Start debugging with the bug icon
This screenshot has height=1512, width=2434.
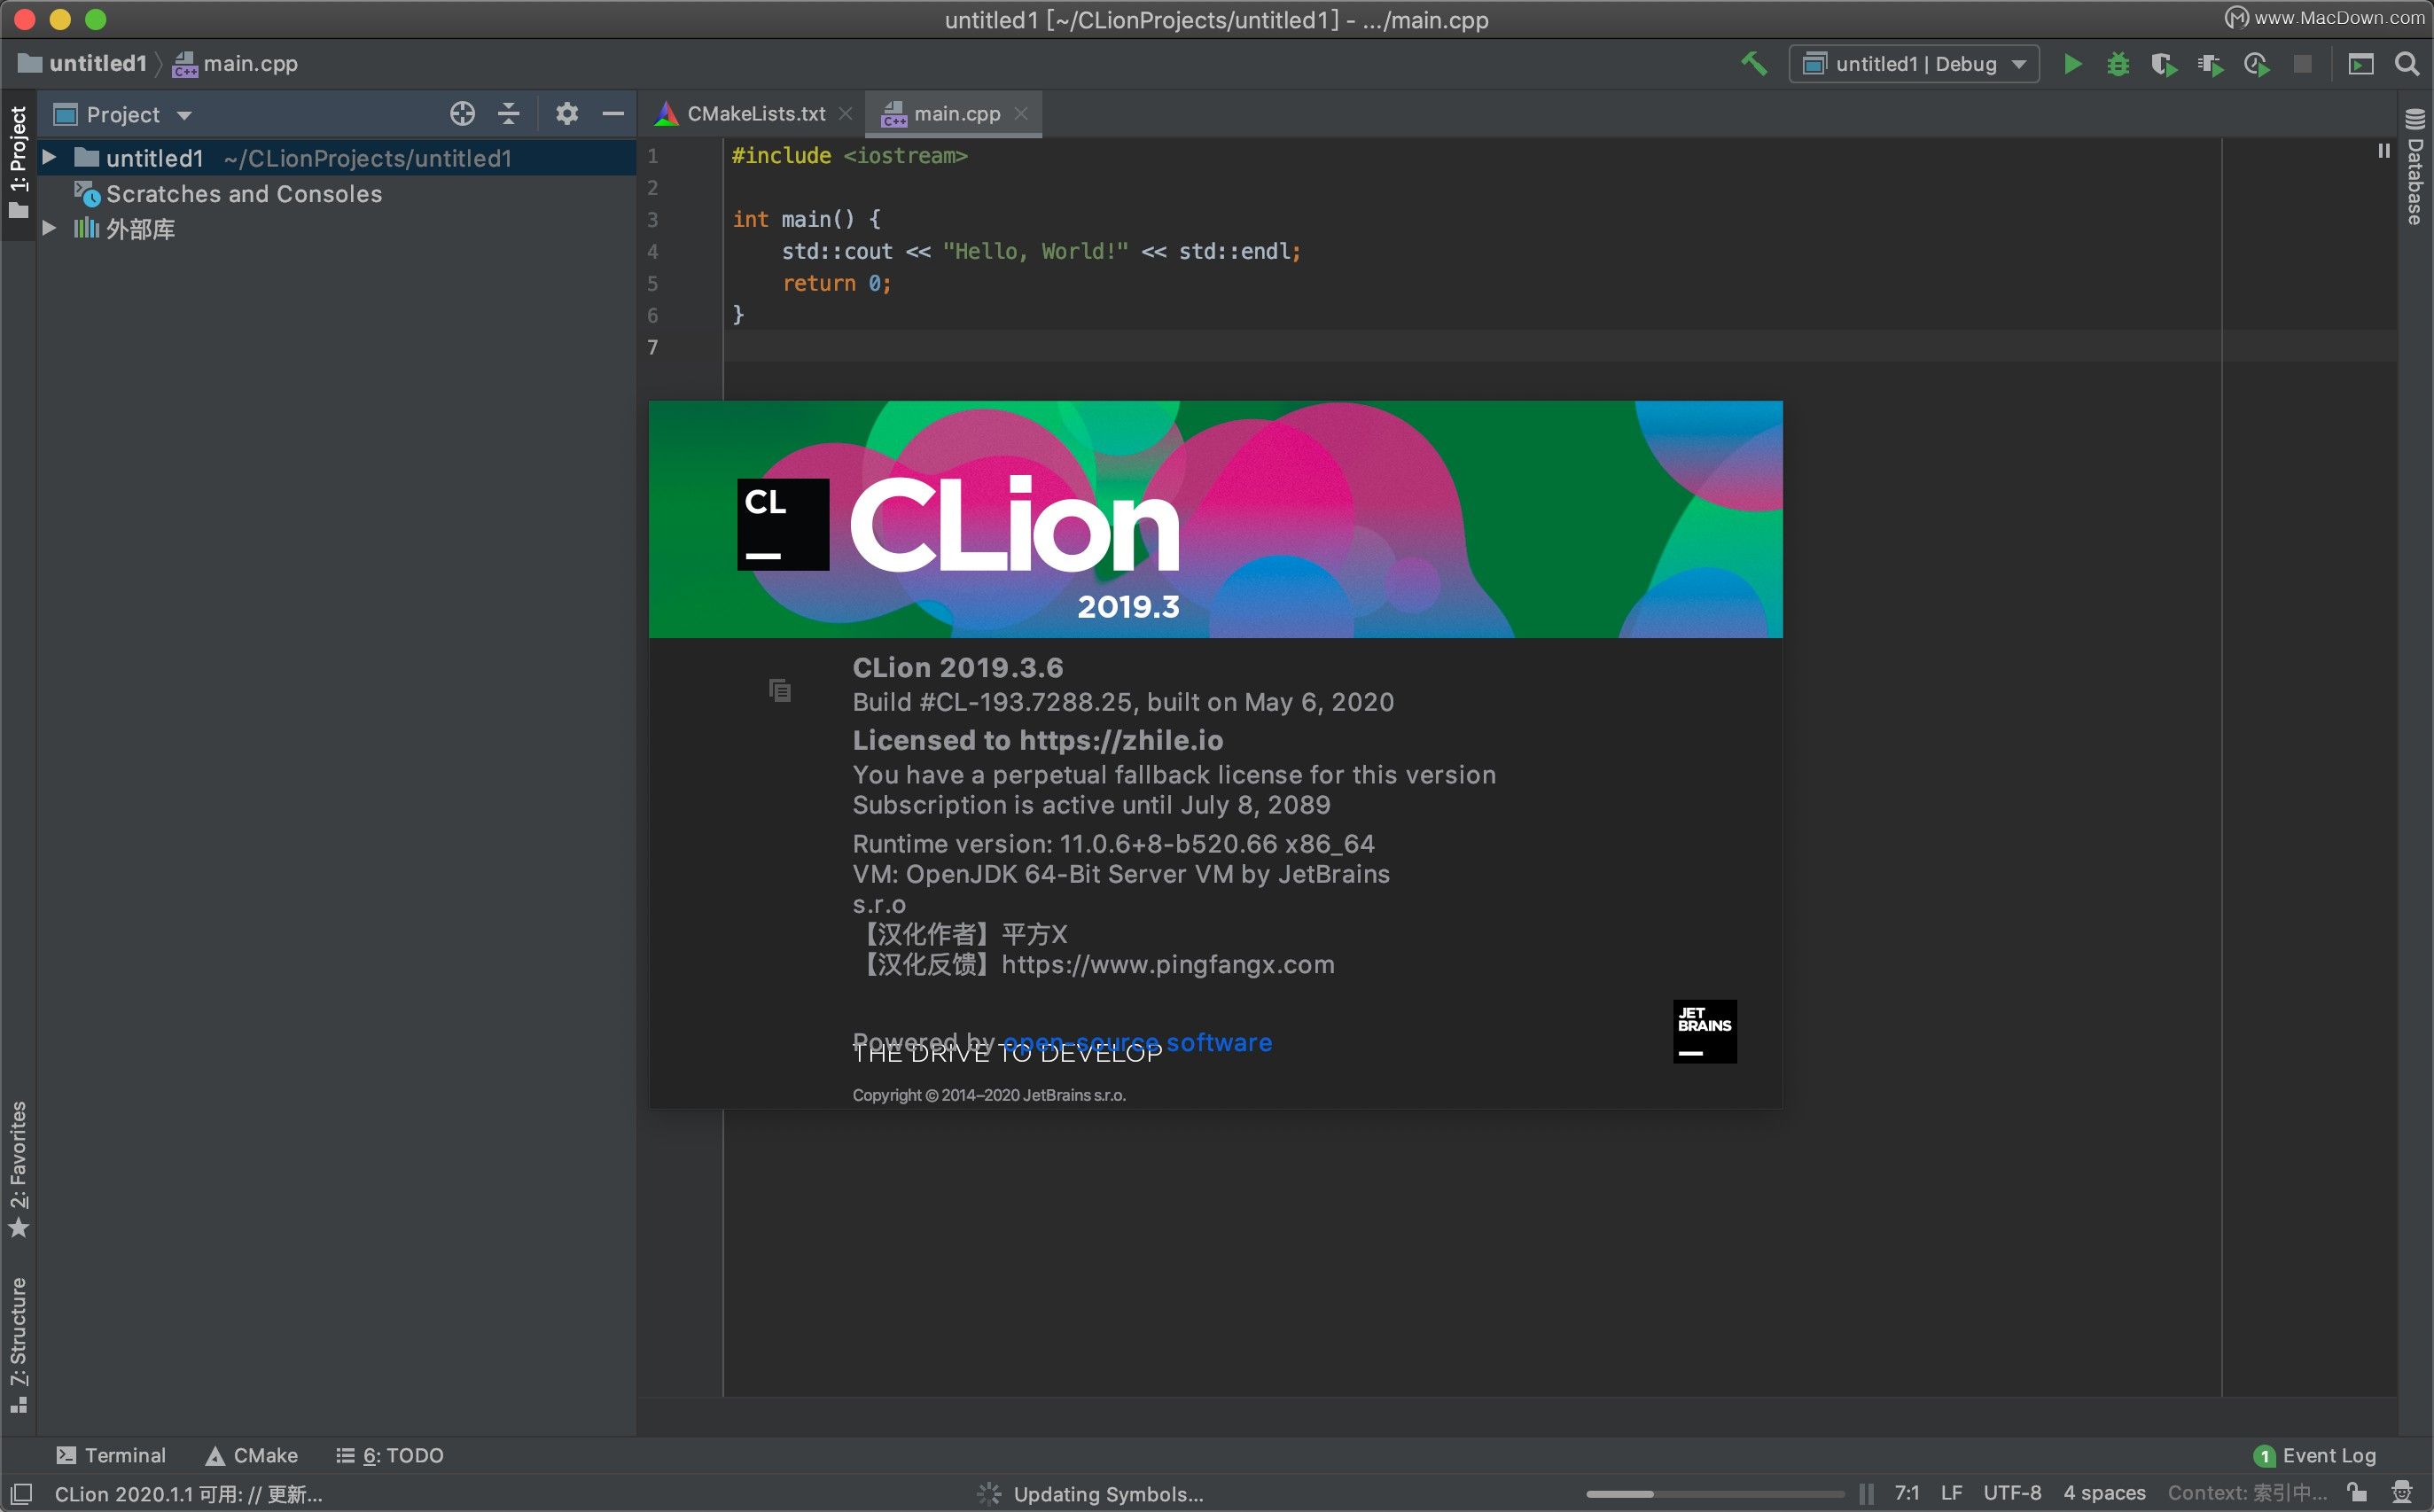click(2117, 64)
